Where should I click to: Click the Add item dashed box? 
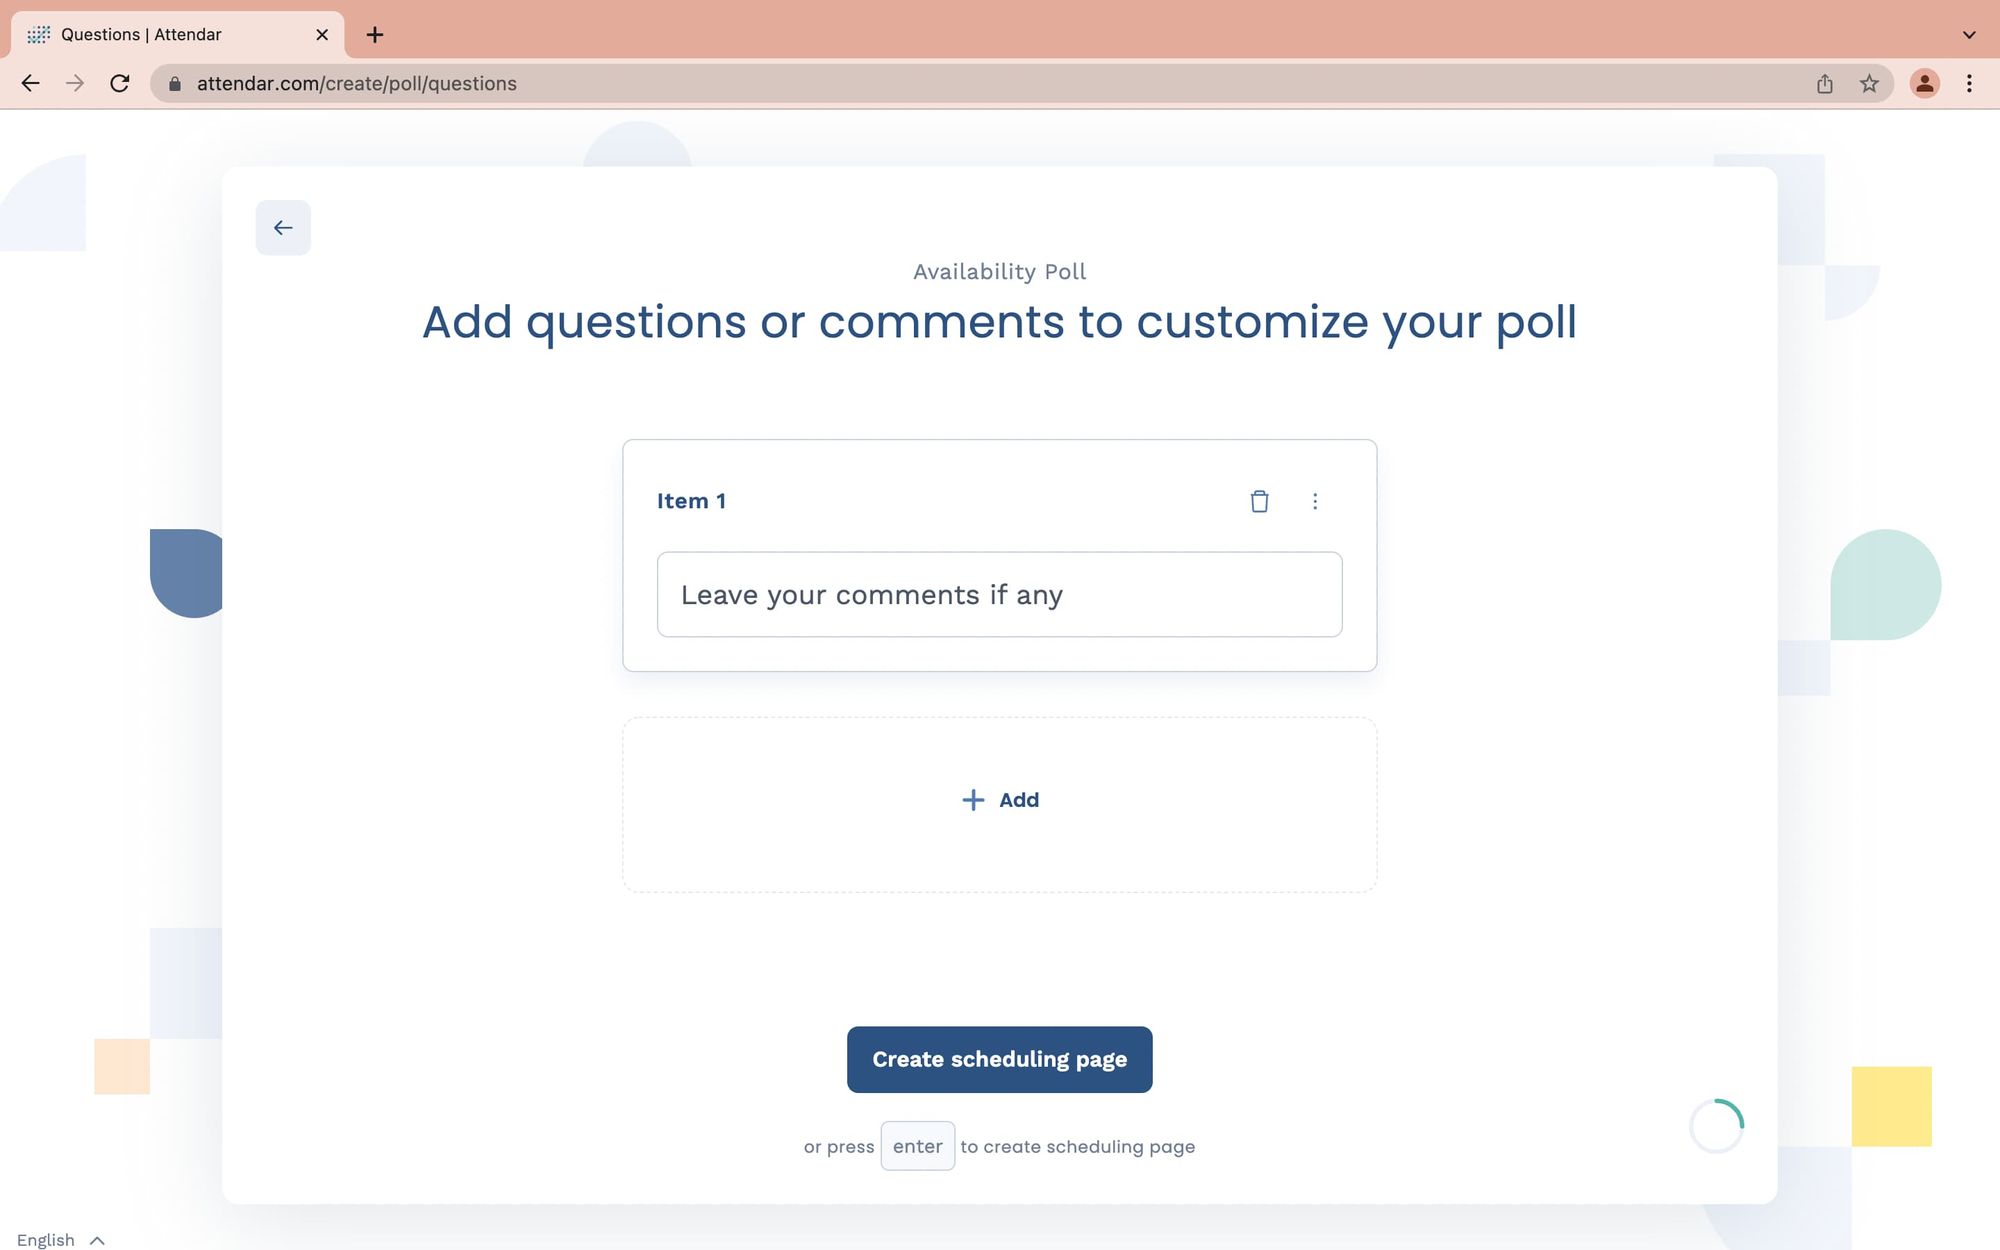[x=1000, y=804]
